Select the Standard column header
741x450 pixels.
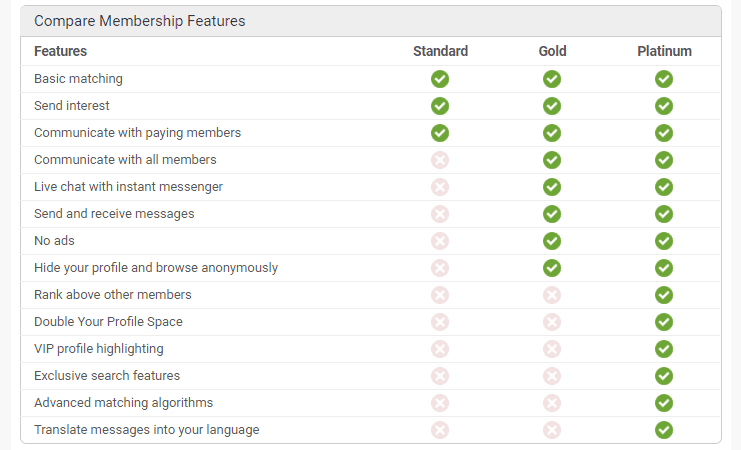[440, 51]
